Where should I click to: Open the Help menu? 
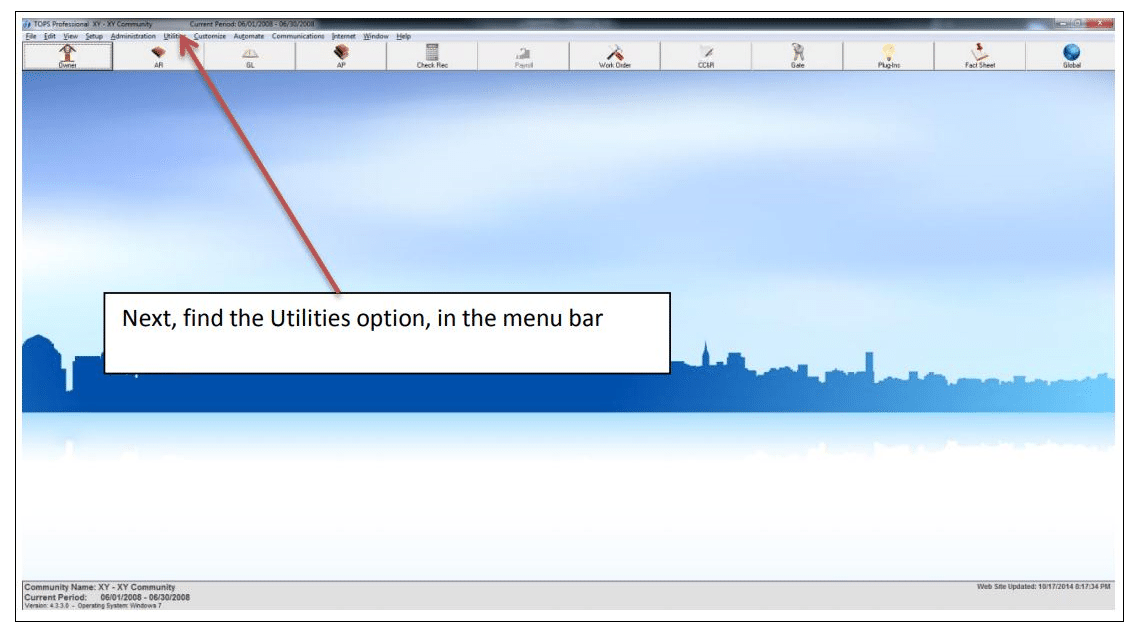[403, 36]
